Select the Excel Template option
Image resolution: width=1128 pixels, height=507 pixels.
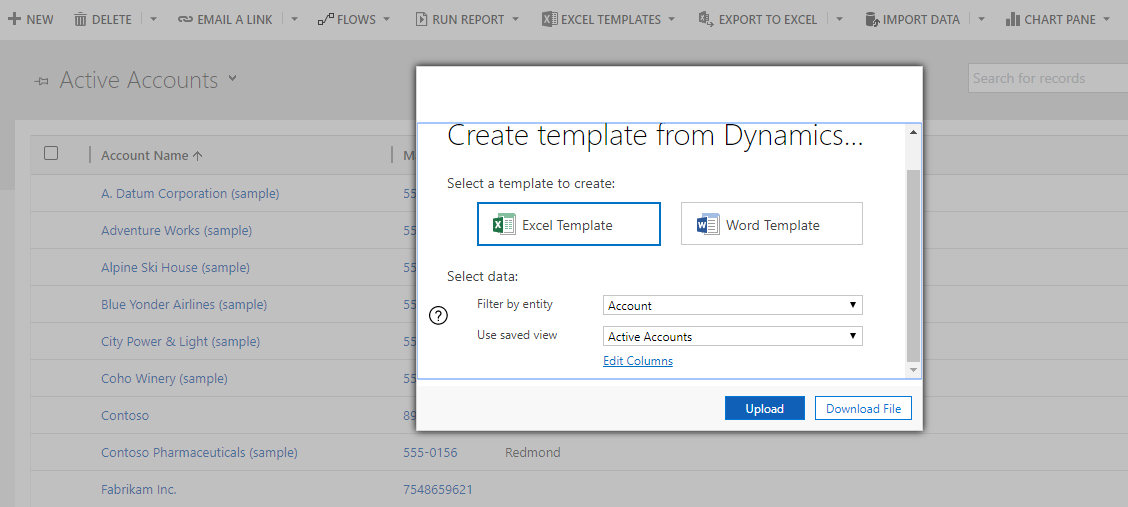tap(568, 224)
